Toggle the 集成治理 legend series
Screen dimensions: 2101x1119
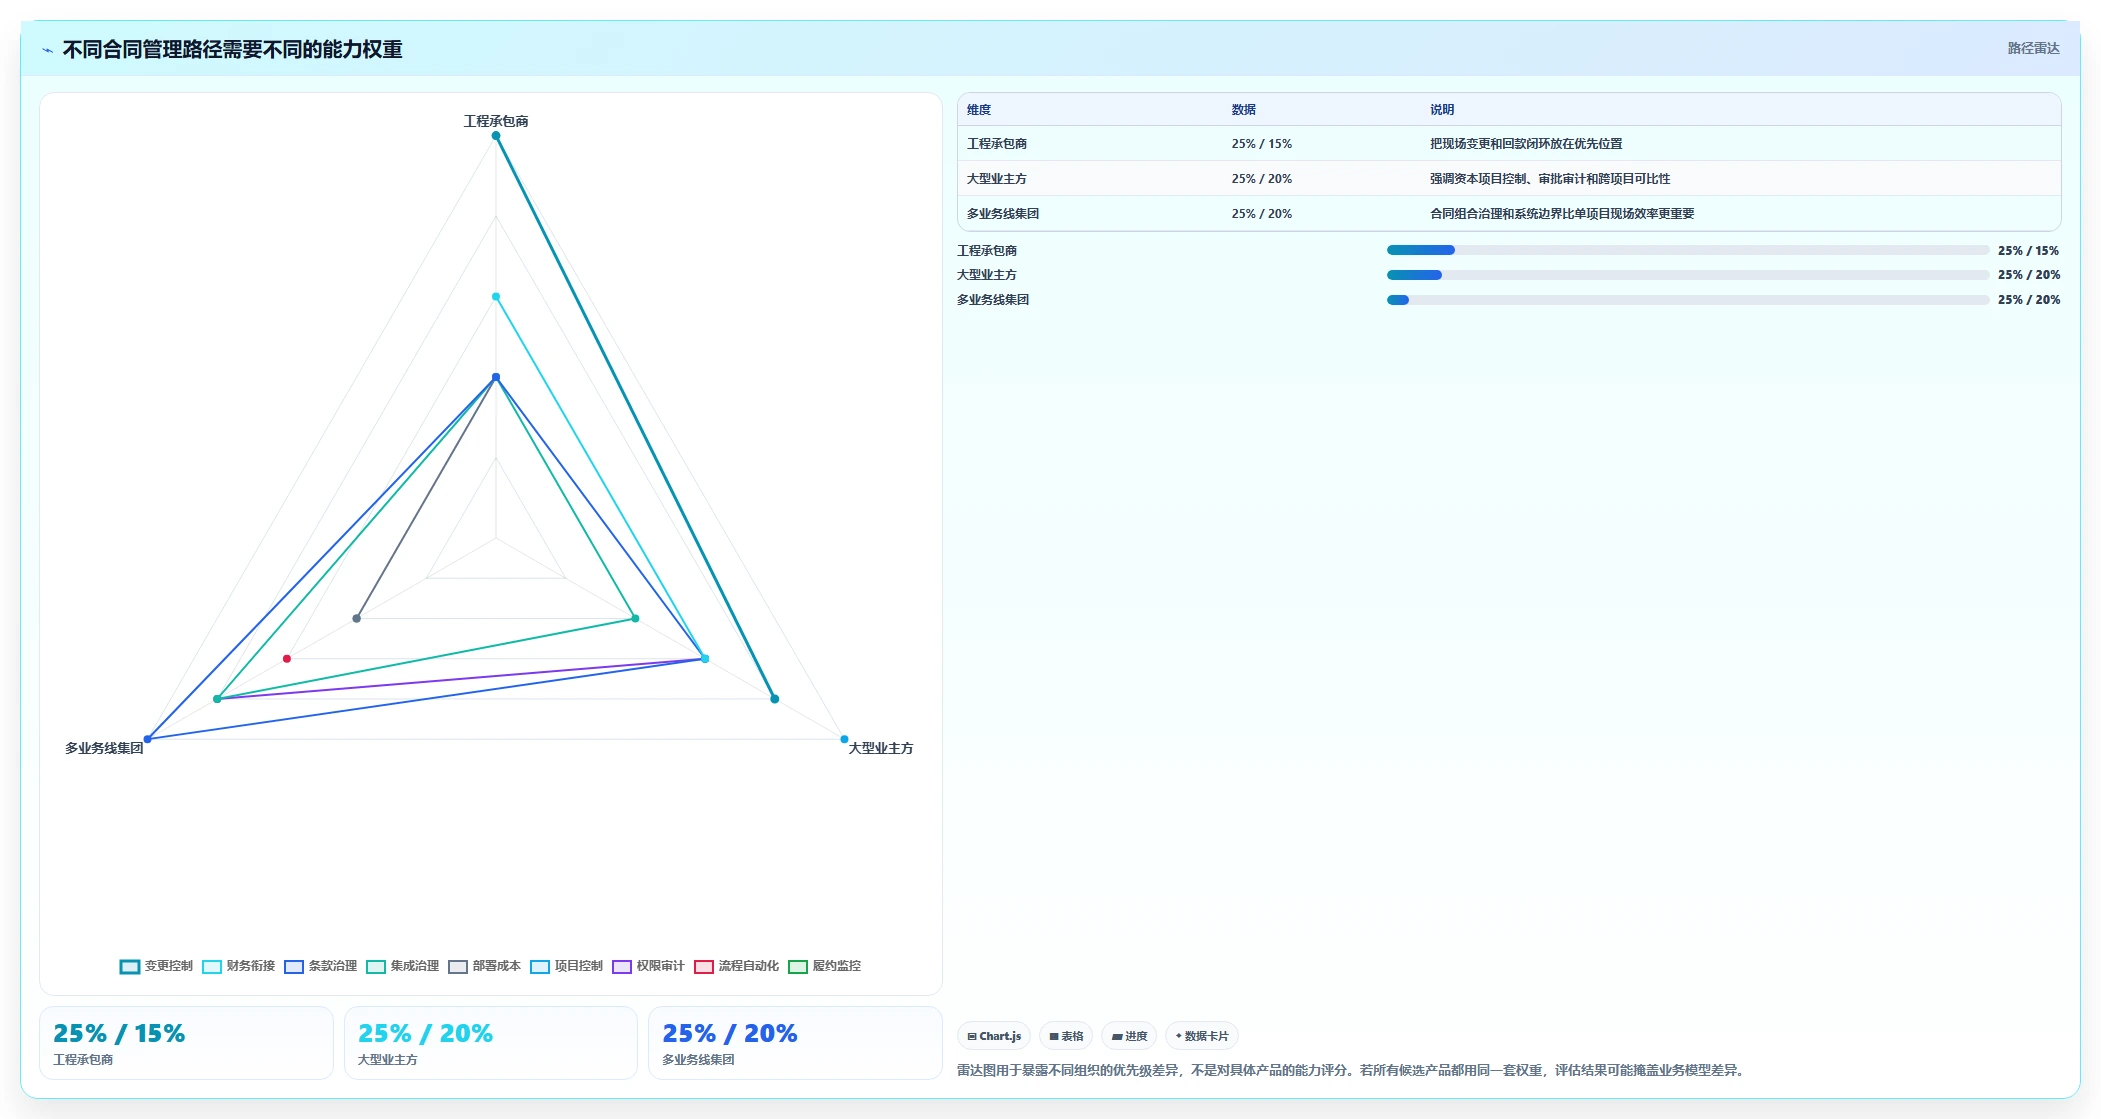(x=402, y=966)
